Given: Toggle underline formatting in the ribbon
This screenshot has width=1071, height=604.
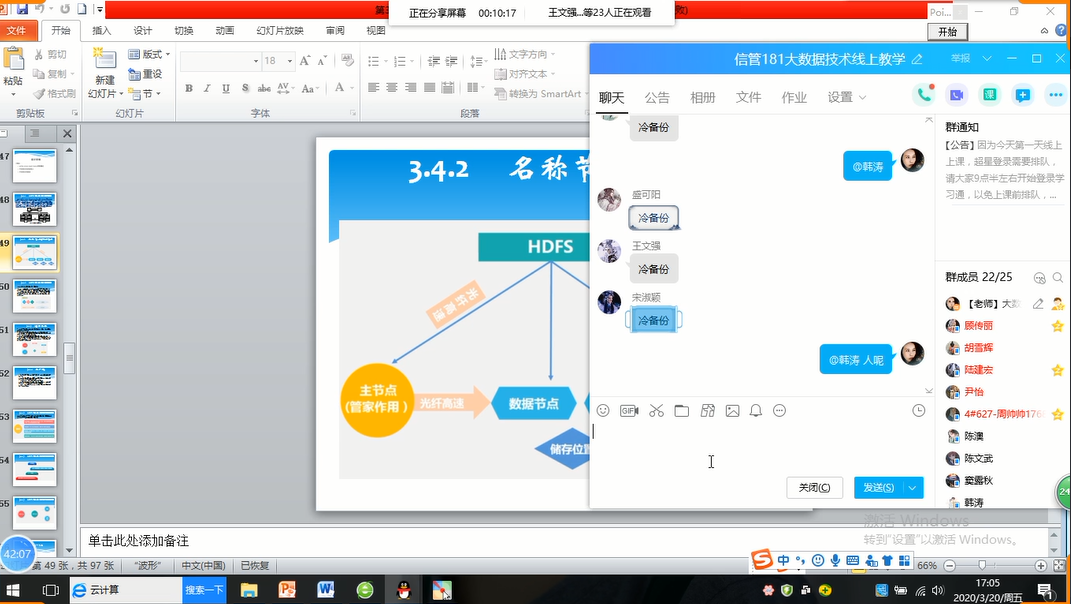Looking at the screenshot, I should [x=227, y=88].
